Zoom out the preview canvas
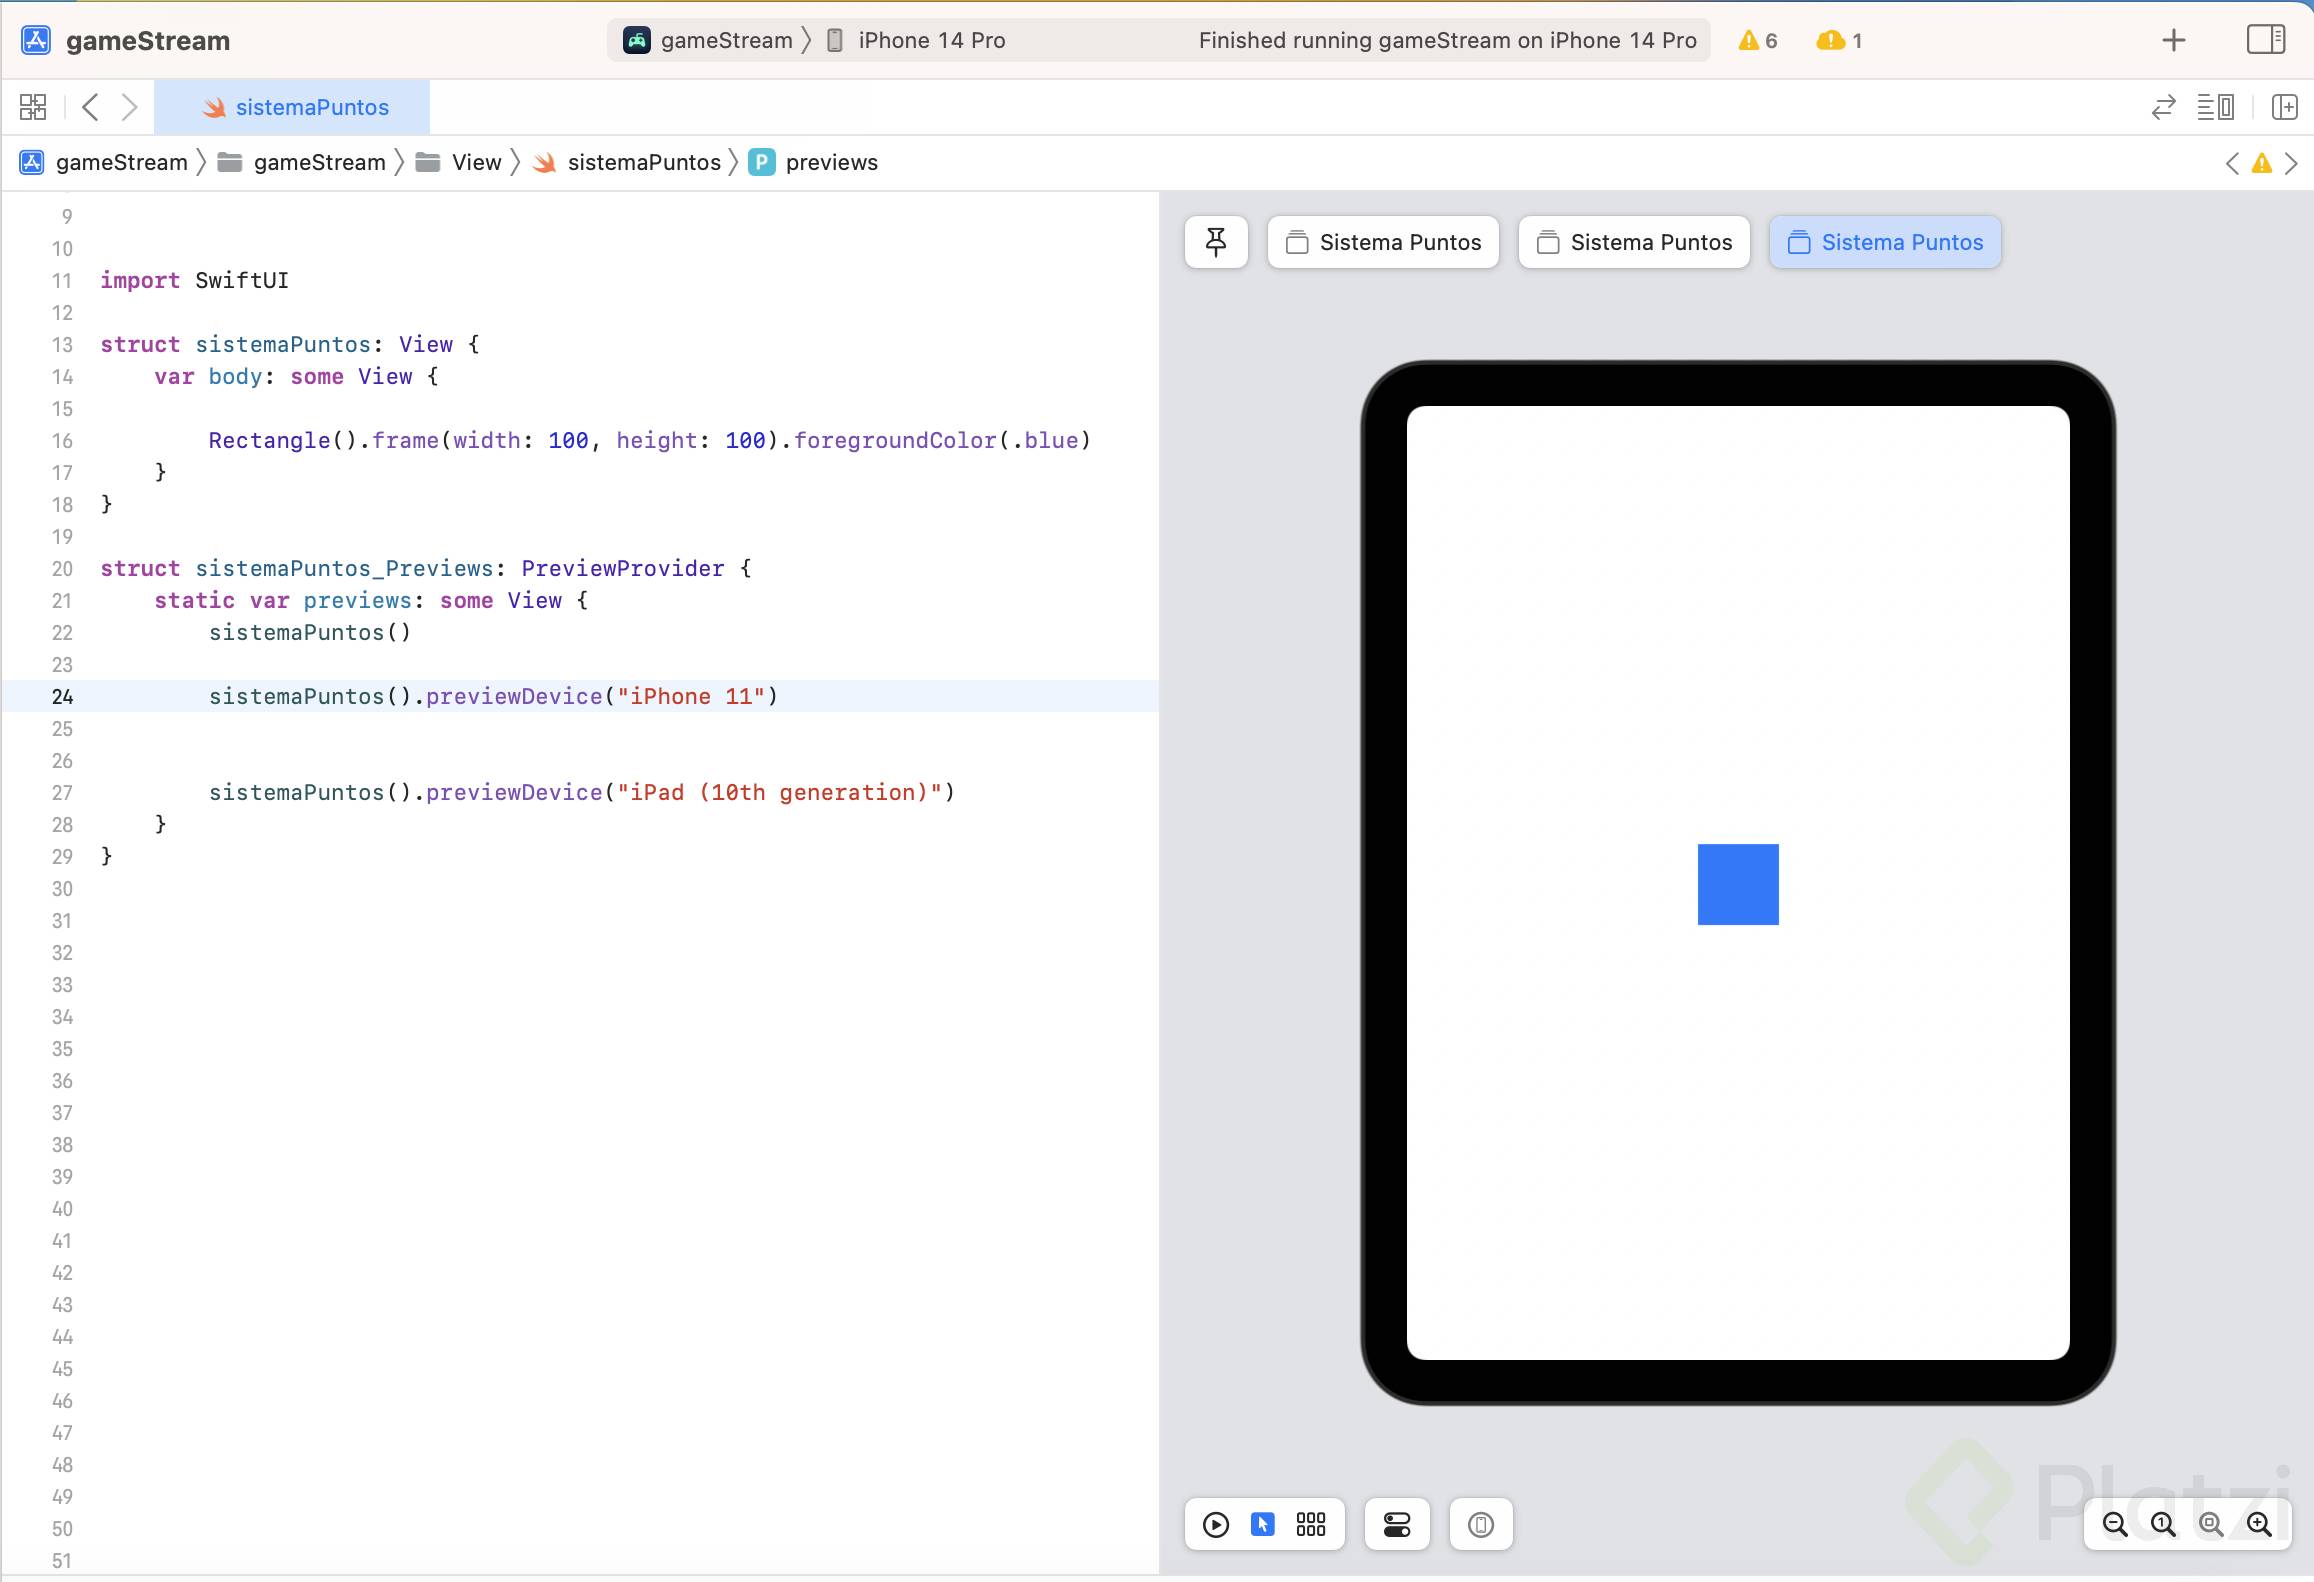The width and height of the screenshot is (2314, 1582). tap(2115, 1524)
